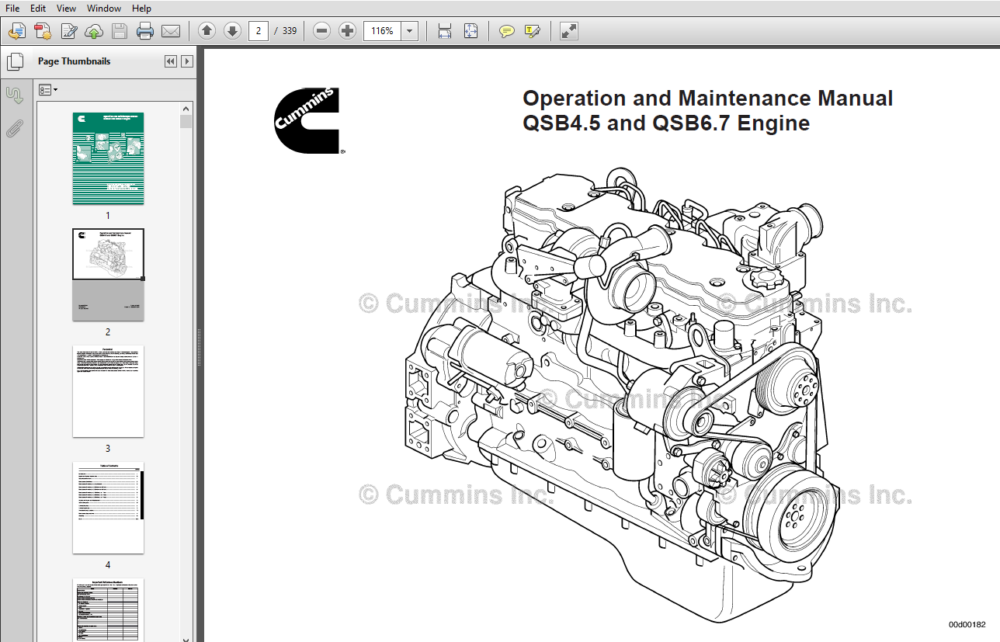
Task: Click the thumbnails scrollbar up arrow
Action: 186,109
